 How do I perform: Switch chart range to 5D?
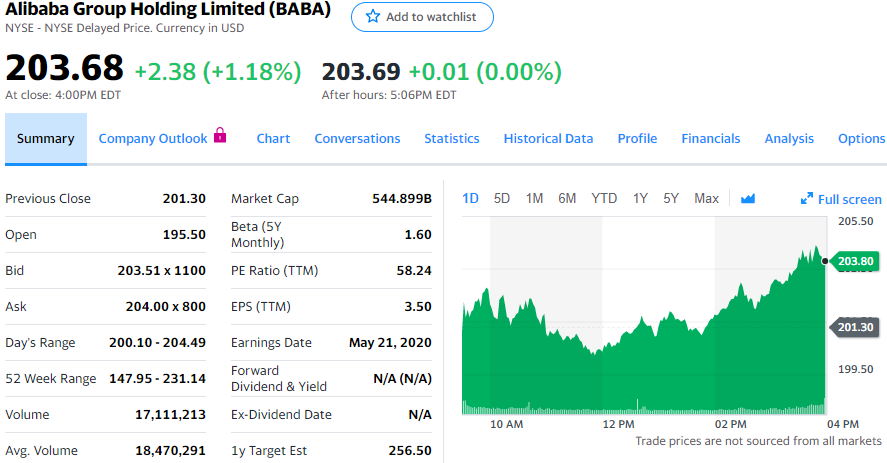502,198
